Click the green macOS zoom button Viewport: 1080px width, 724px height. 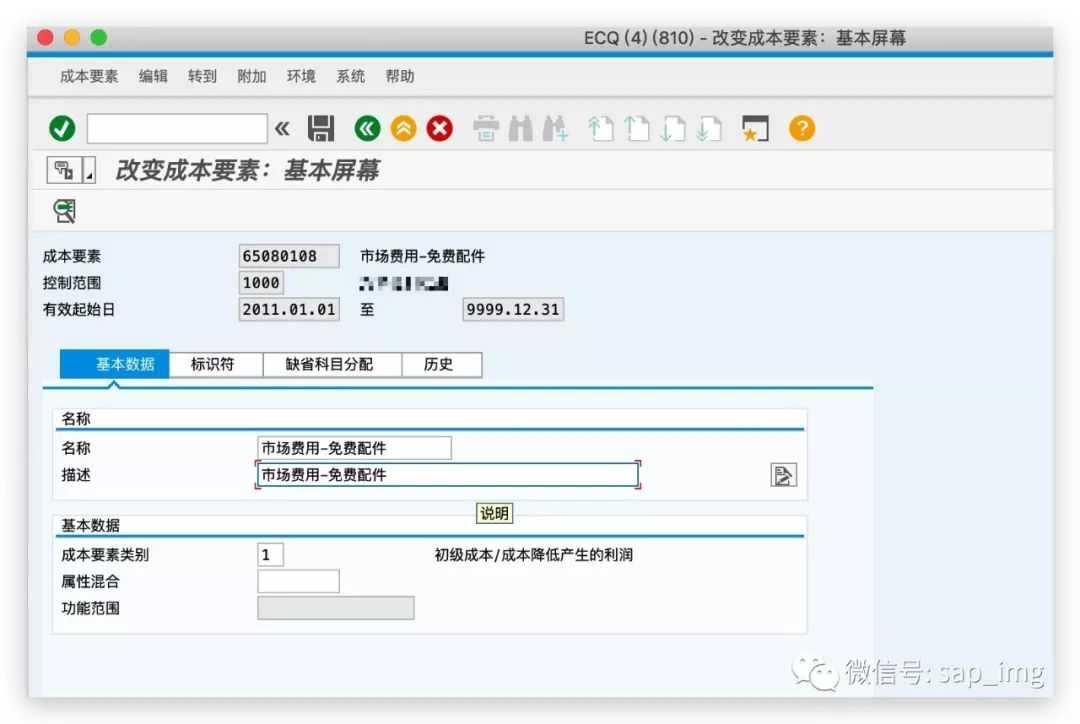coord(99,37)
